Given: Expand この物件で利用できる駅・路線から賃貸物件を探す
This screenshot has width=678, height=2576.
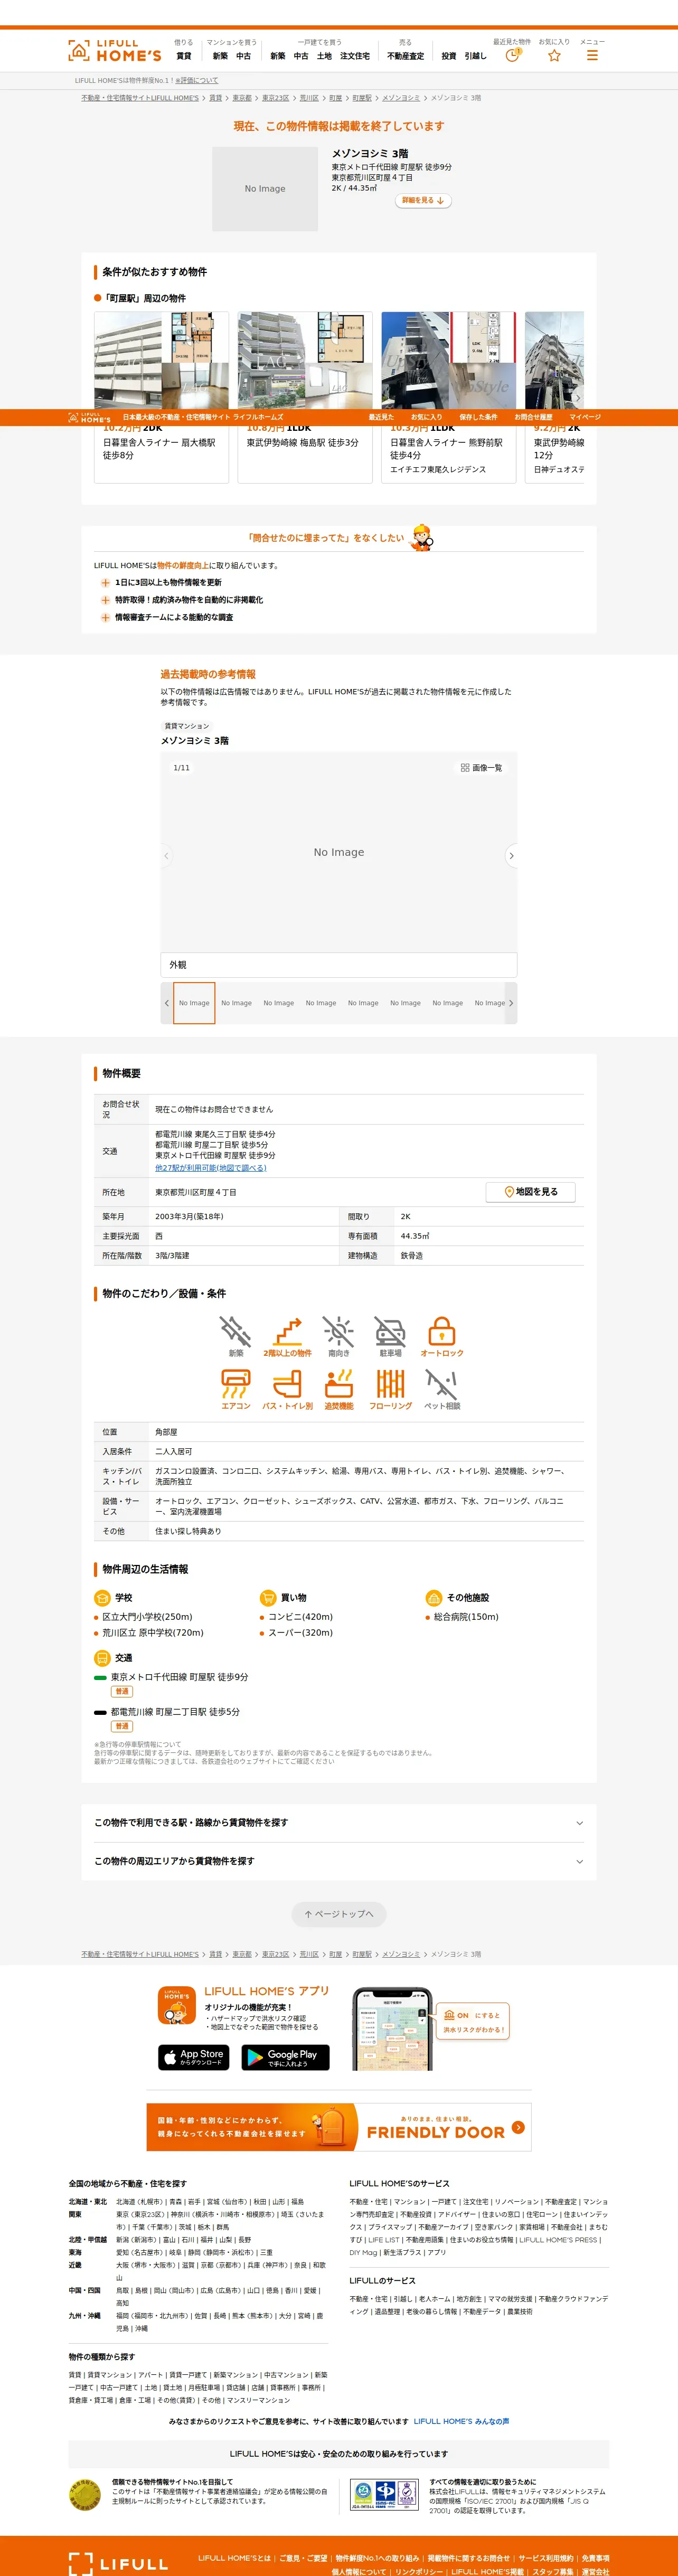Looking at the screenshot, I should click(x=339, y=1823).
